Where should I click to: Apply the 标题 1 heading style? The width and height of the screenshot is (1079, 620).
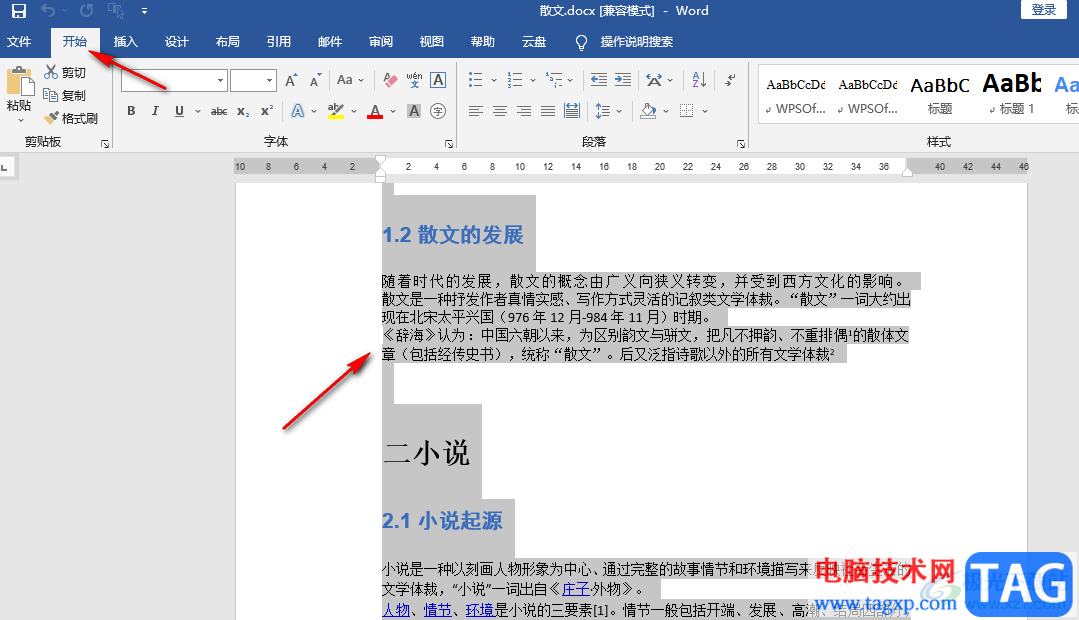(1012, 95)
